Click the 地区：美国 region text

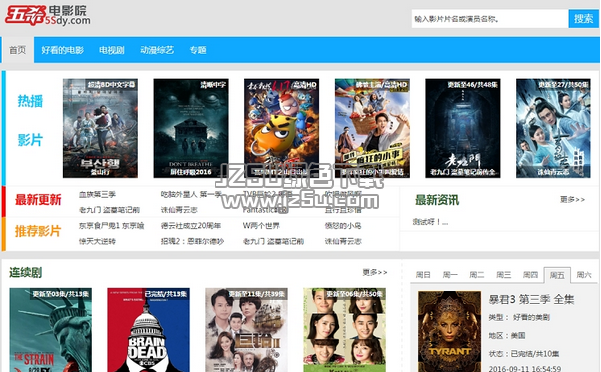[507, 336]
